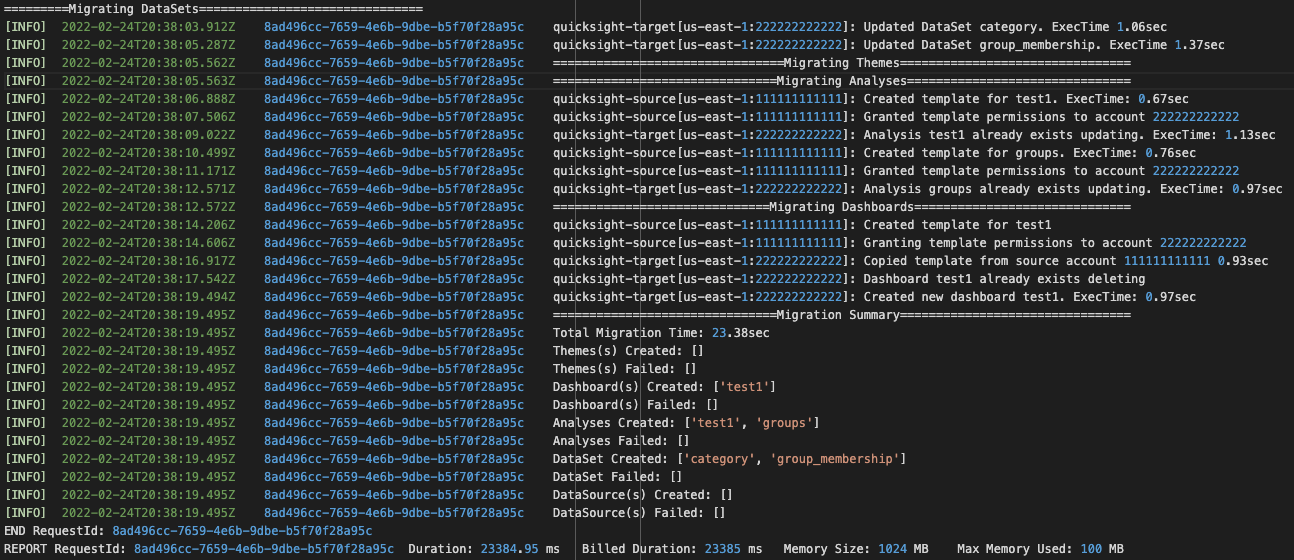Click 'DataSet Created' summary line

click(730, 458)
